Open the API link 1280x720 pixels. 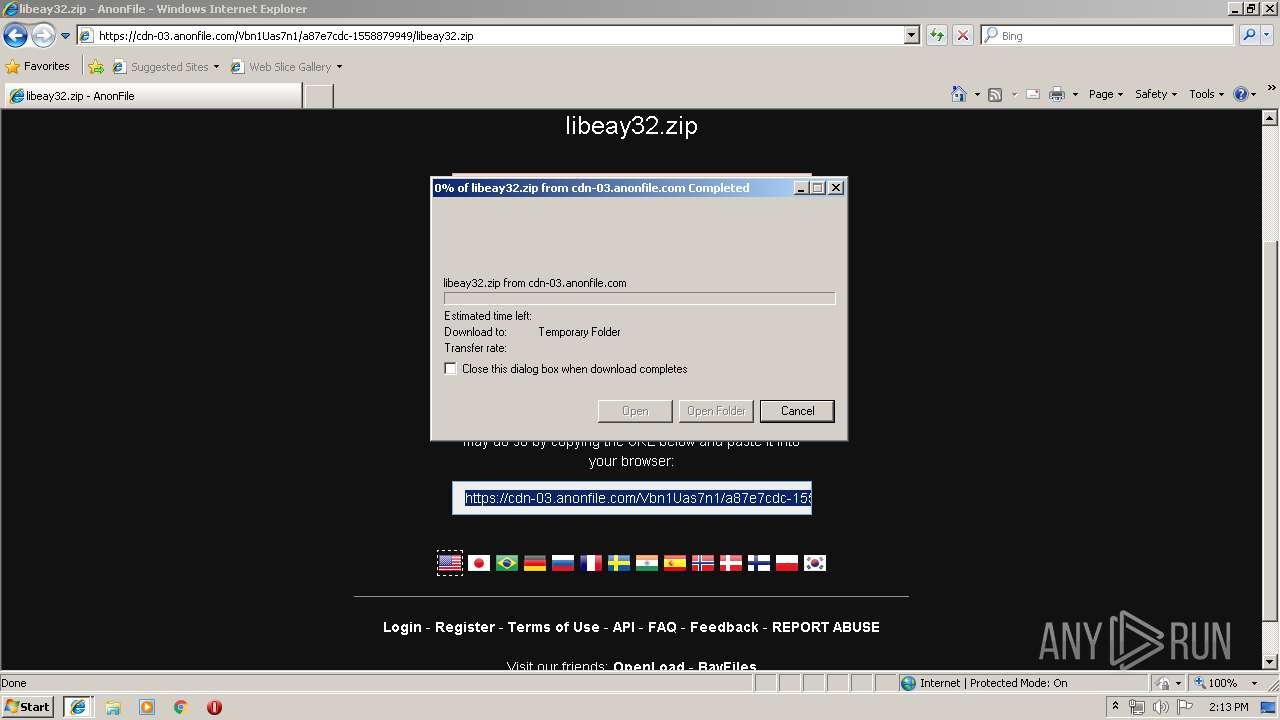(x=624, y=627)
